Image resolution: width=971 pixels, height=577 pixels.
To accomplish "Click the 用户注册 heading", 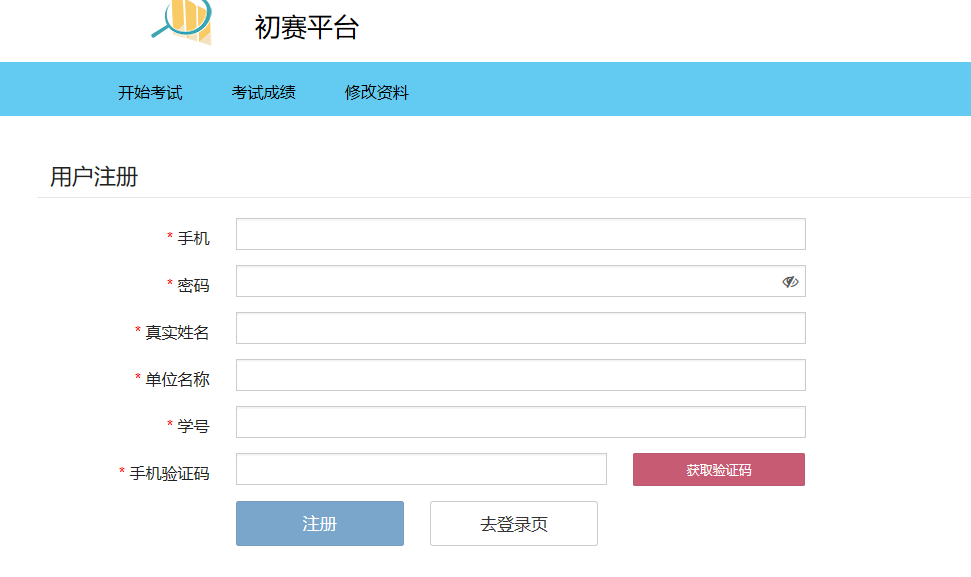I will (94, 177).
